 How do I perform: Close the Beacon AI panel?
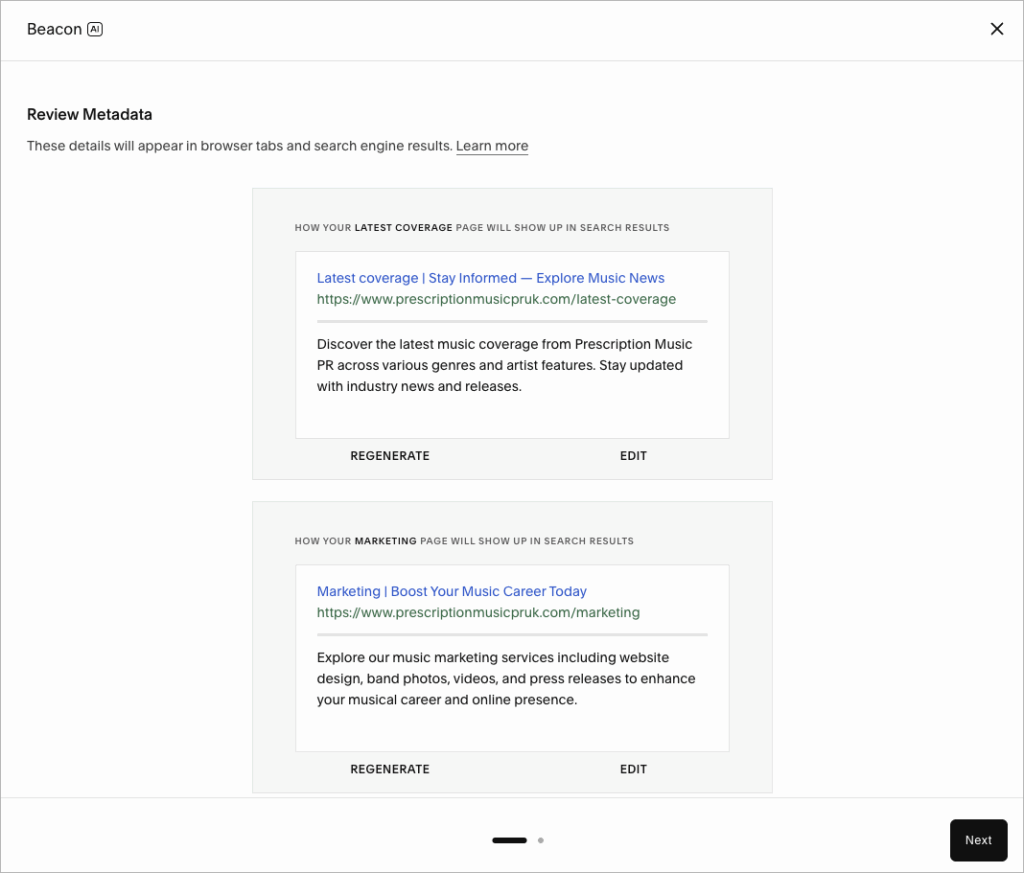click(x=997, y=29)
